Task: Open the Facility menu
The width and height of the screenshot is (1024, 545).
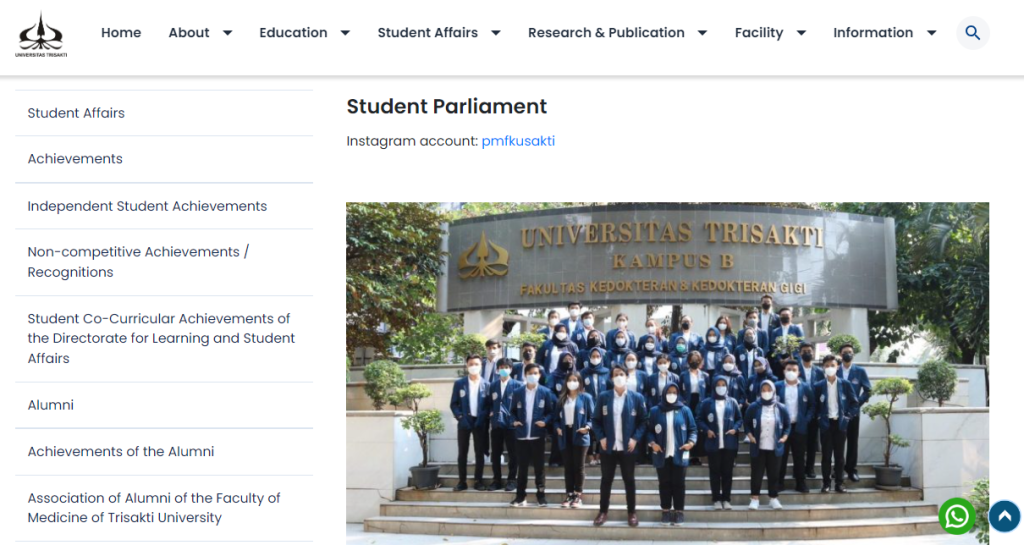Action: click(x=759, y=33)
